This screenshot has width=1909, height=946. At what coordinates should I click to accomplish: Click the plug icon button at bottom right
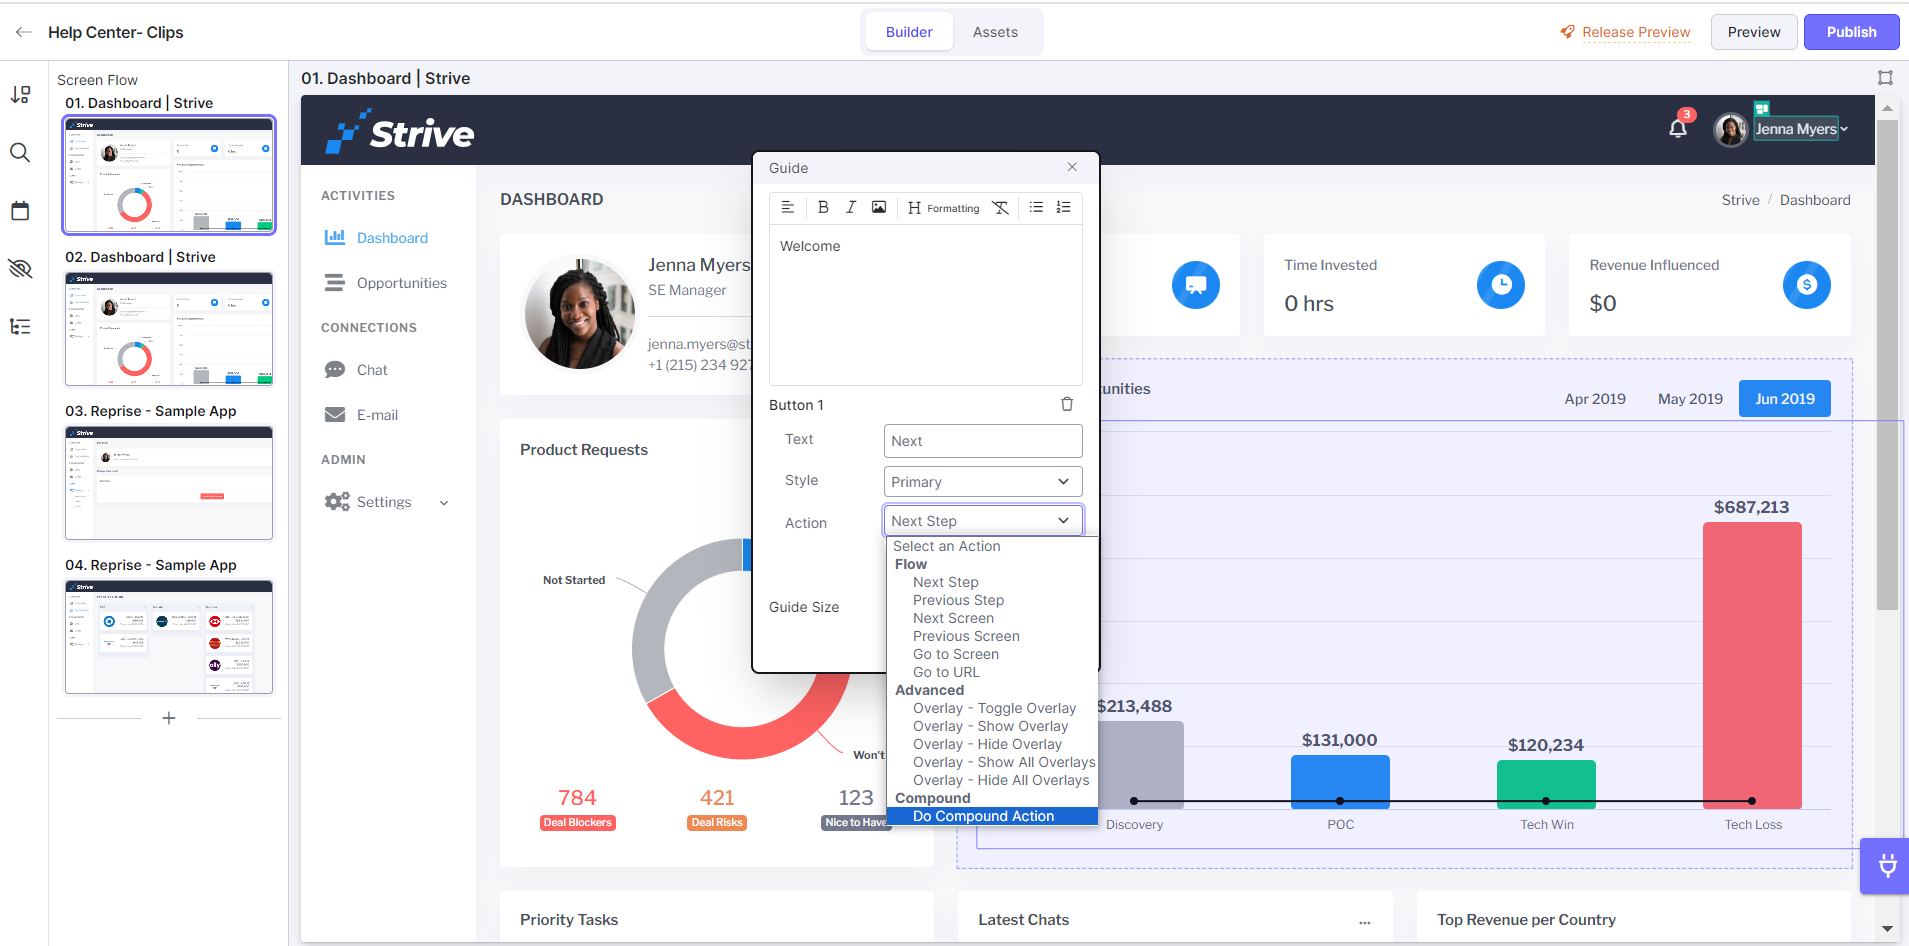click(1887, 866)
